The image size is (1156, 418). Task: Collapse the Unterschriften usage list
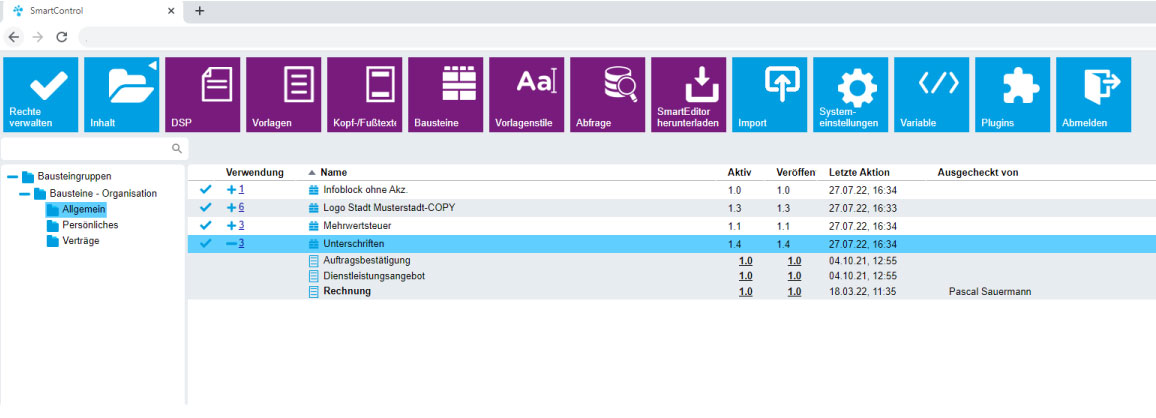(231, 244)
